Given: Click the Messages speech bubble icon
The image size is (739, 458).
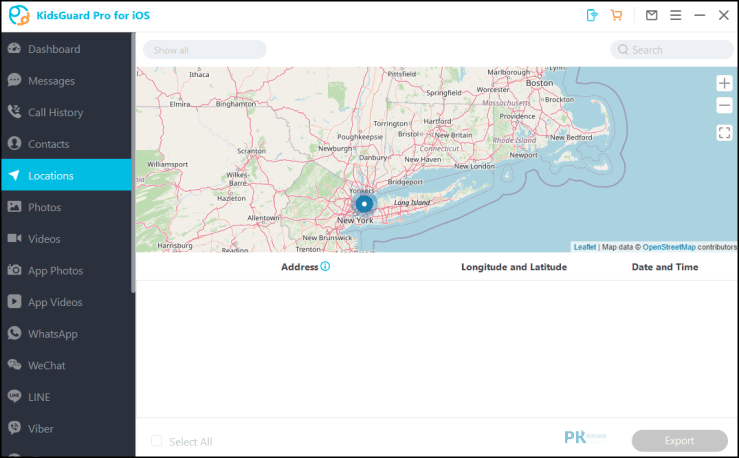Looking at the screenshot, I should [14, 80].
